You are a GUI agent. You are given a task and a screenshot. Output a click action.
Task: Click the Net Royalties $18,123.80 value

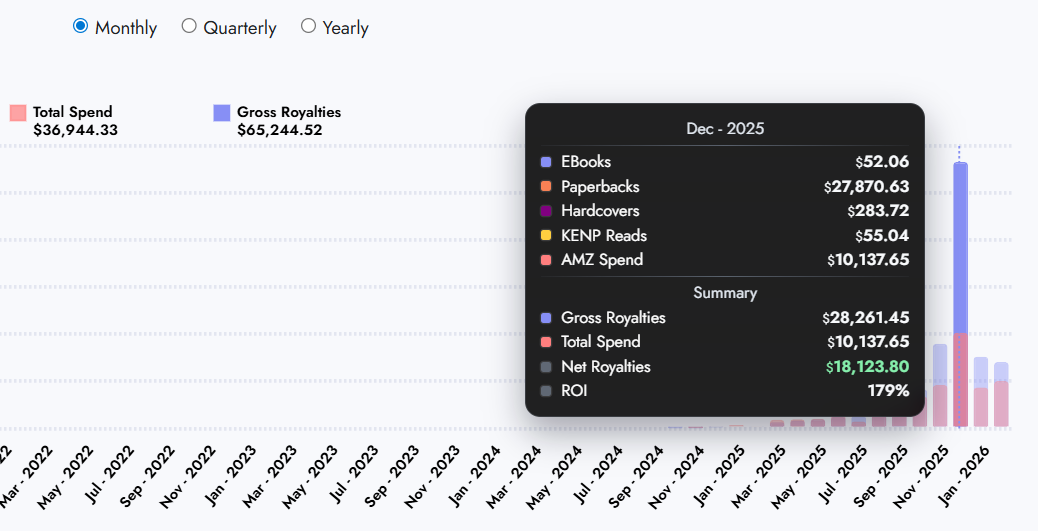[868, 367]
